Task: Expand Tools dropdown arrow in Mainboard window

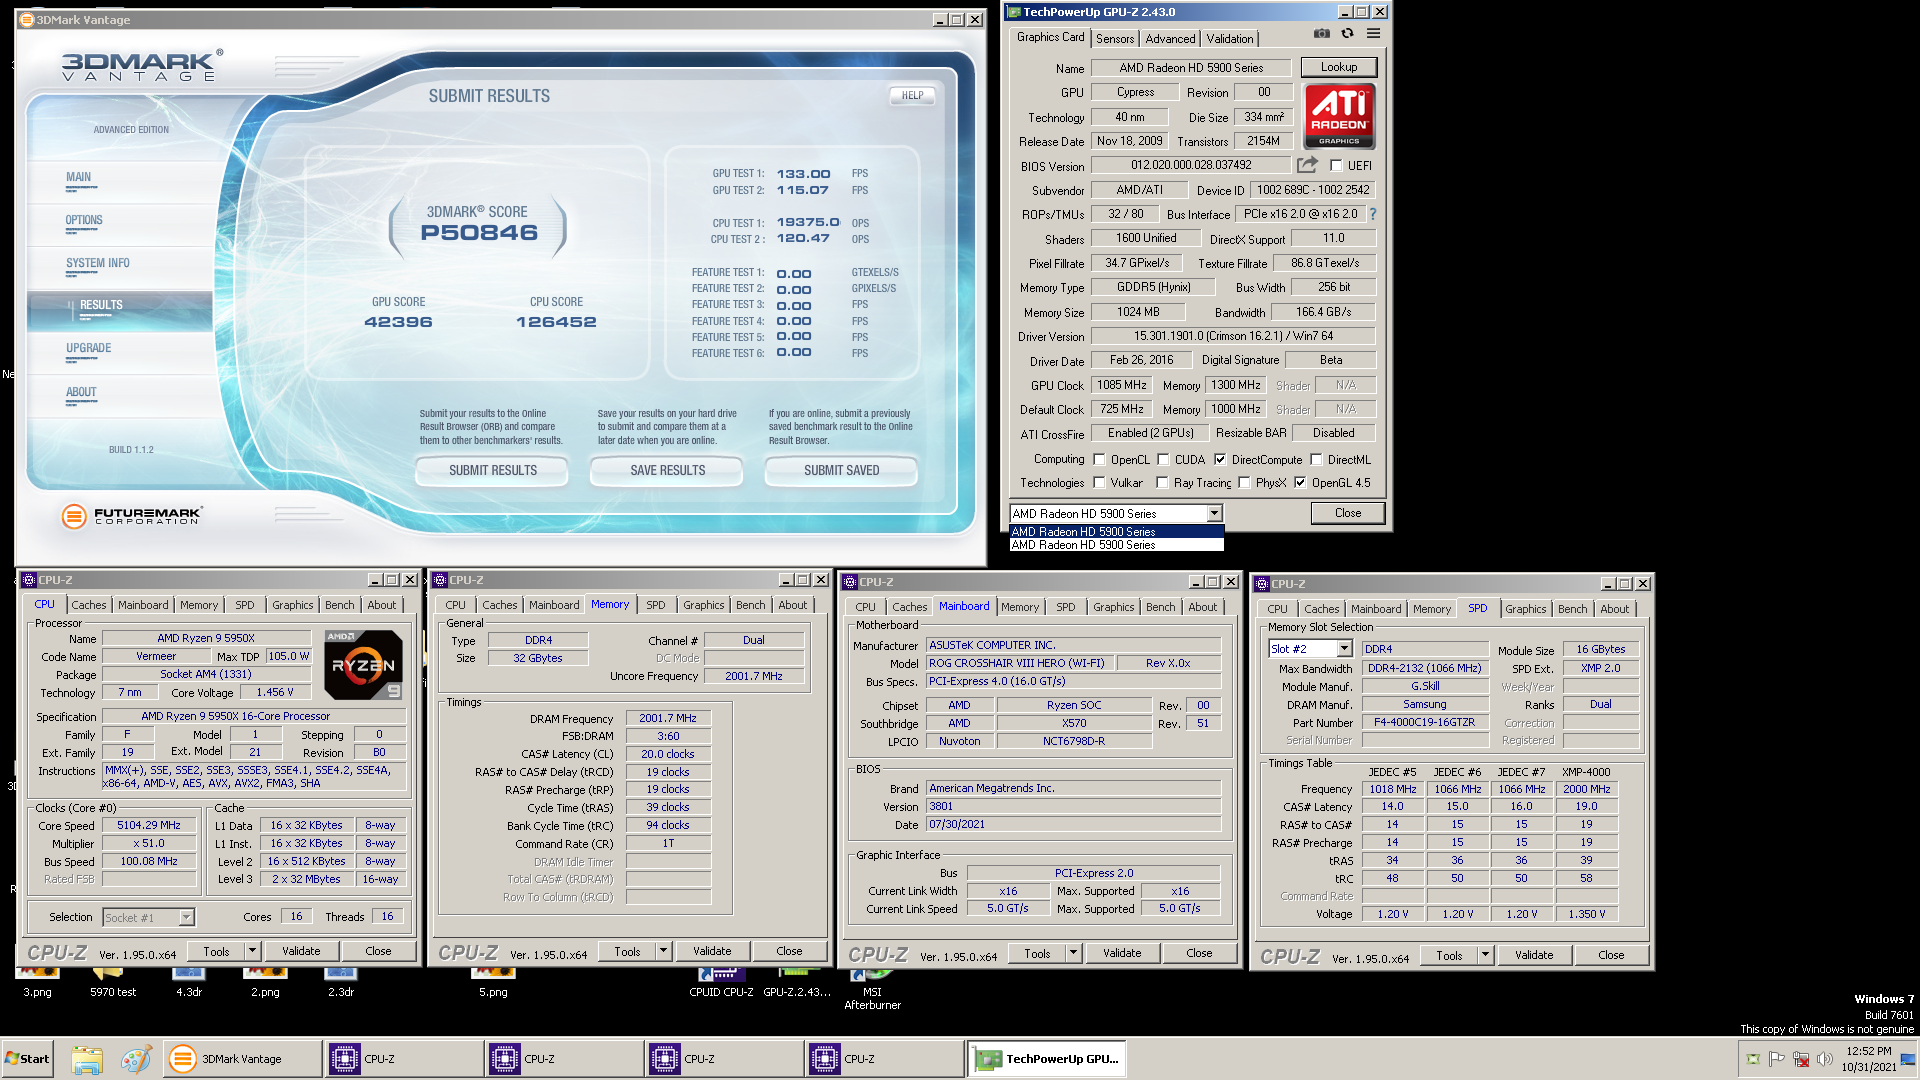Action: pyautogui.click(x=1073, y=954)
